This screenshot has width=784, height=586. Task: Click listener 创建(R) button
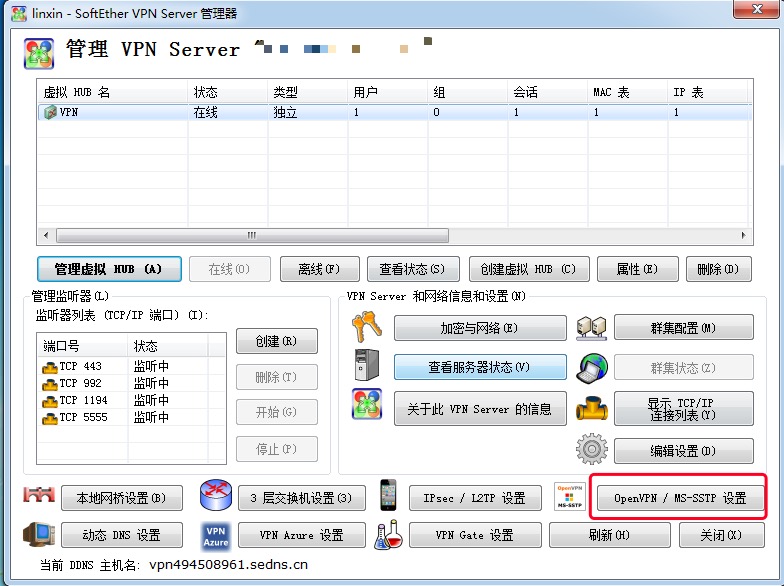[x=276, y=341]
